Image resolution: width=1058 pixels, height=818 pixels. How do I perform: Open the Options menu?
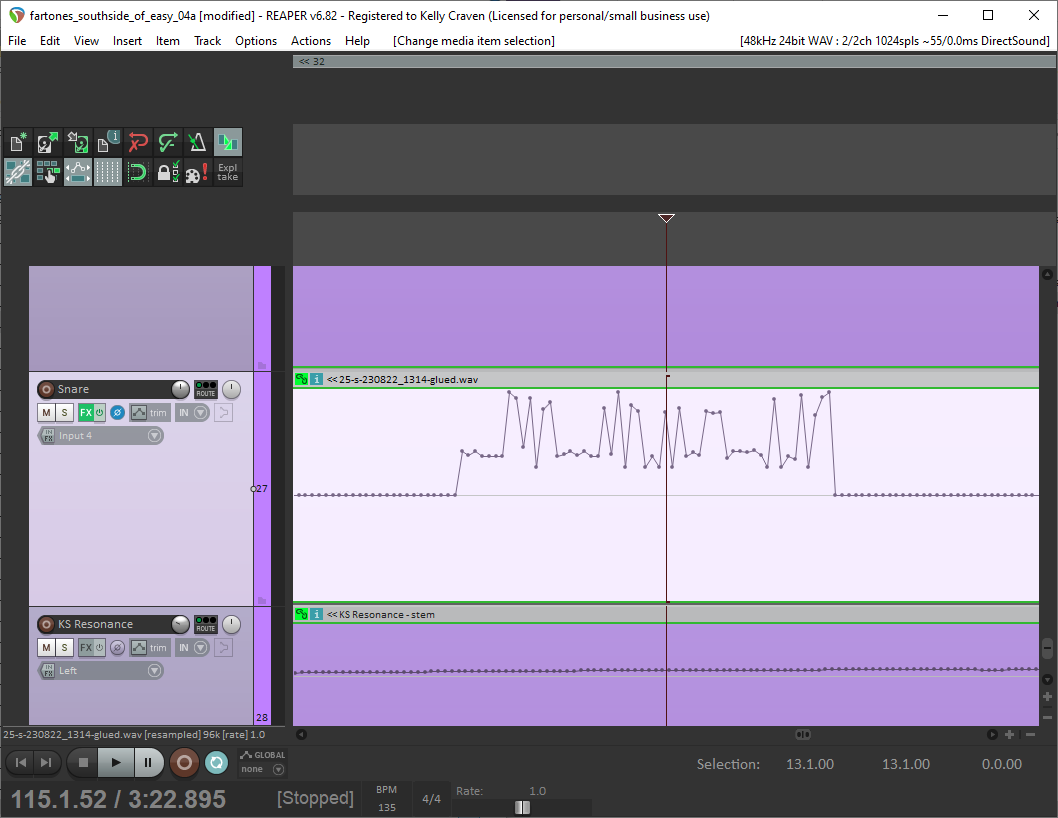pyautogui.click(x=256, y=41)
